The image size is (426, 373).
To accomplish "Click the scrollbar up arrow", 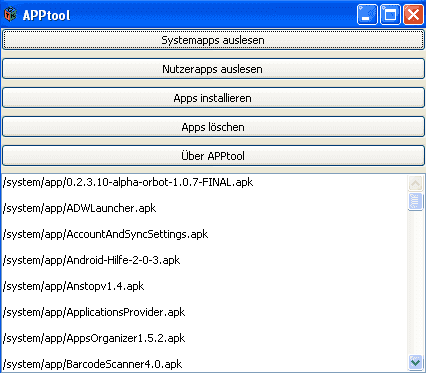I will click(415, 183).
